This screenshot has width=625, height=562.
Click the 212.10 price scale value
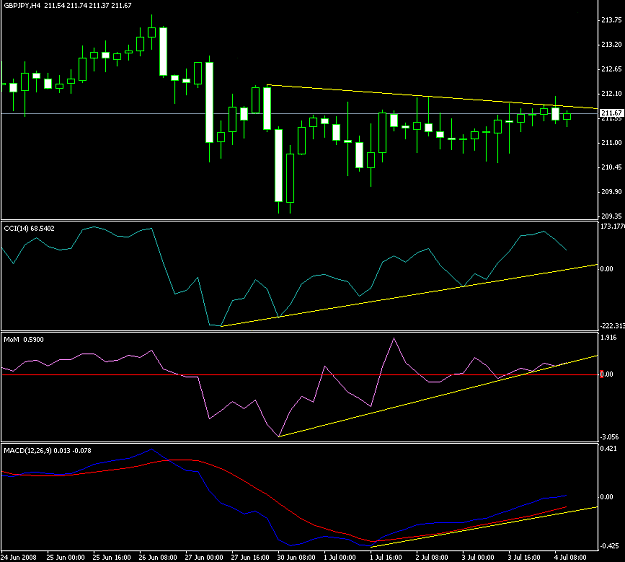pos(611,94)
